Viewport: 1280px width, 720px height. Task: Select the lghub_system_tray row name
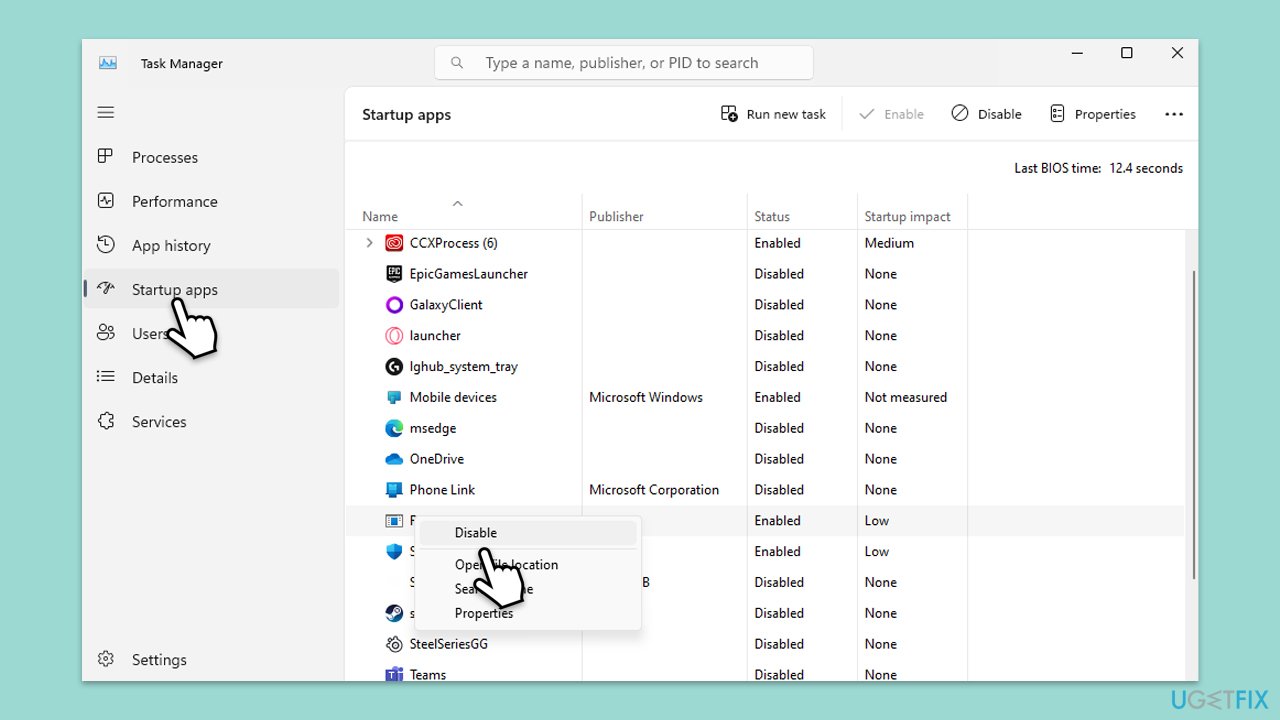click(464, 367)
